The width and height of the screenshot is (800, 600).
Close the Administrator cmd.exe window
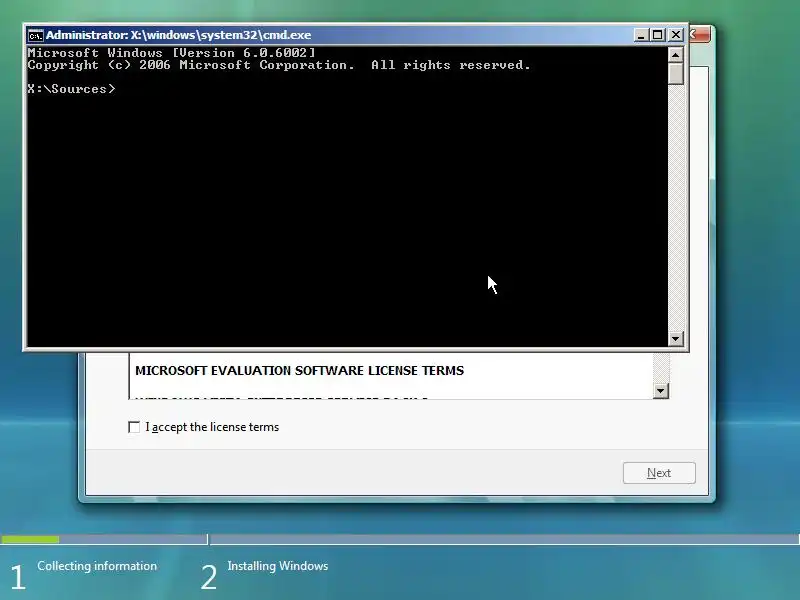pos(676,35)
